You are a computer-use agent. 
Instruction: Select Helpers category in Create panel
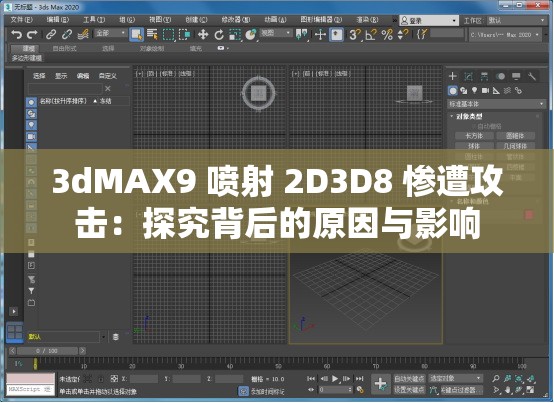click(x=496, y=91)
